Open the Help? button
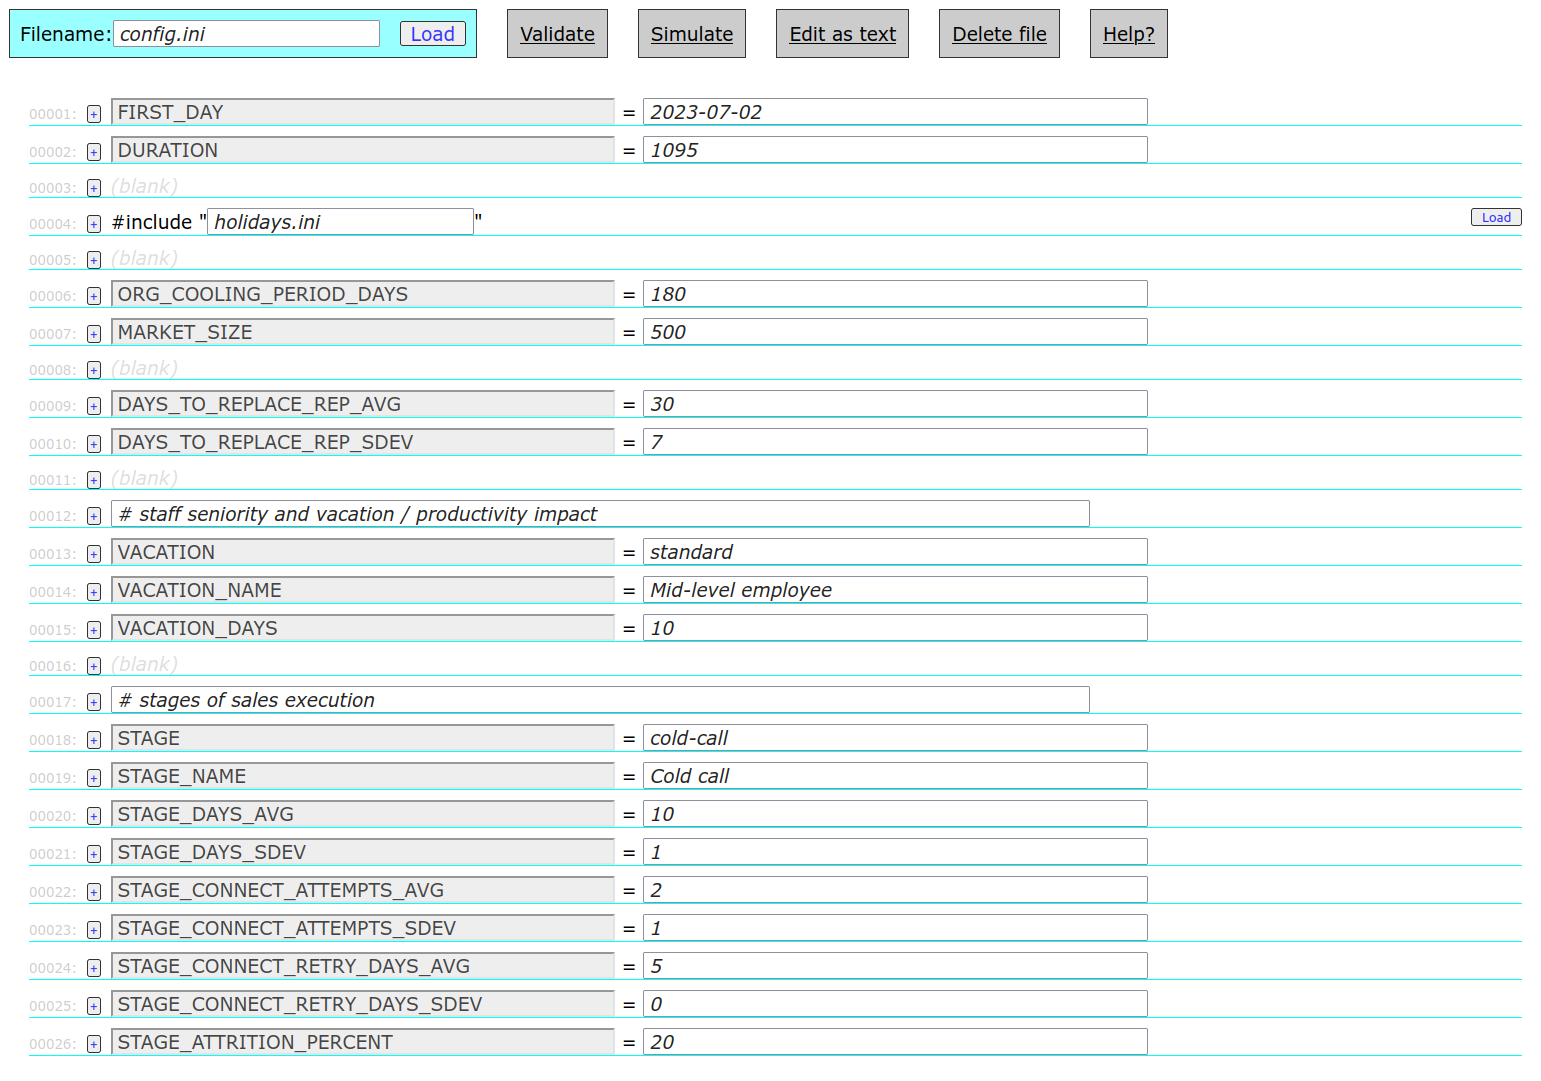The image size is (1541, 1081). [1129, 34]
